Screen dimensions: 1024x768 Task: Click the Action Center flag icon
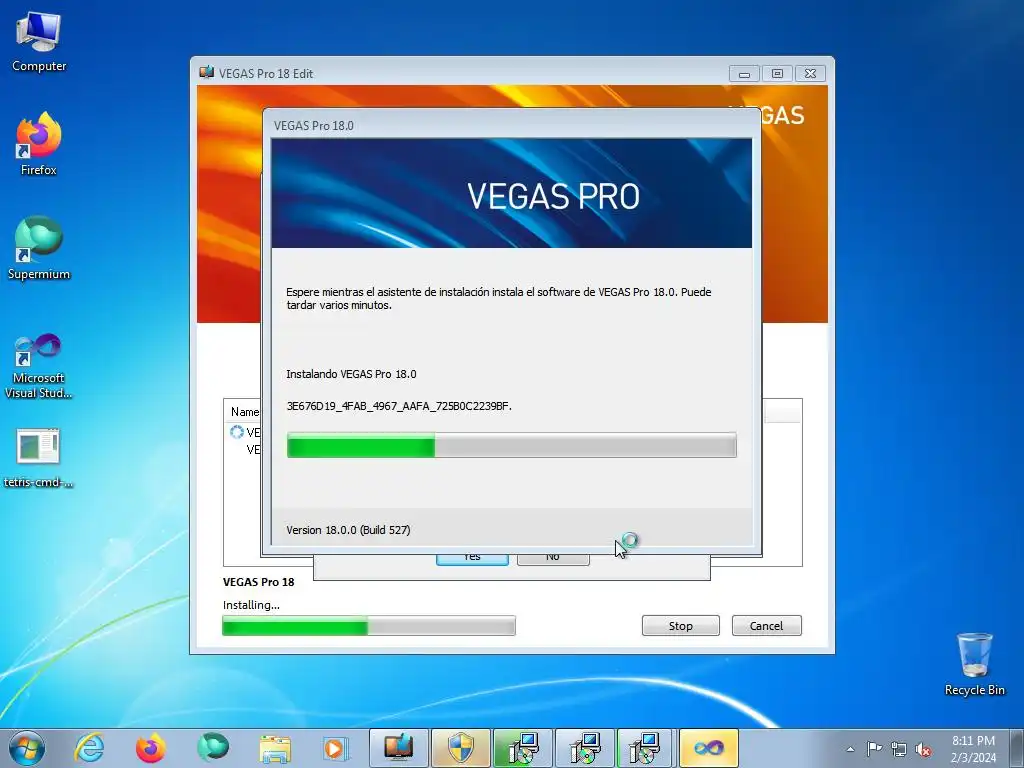(874, 749)
